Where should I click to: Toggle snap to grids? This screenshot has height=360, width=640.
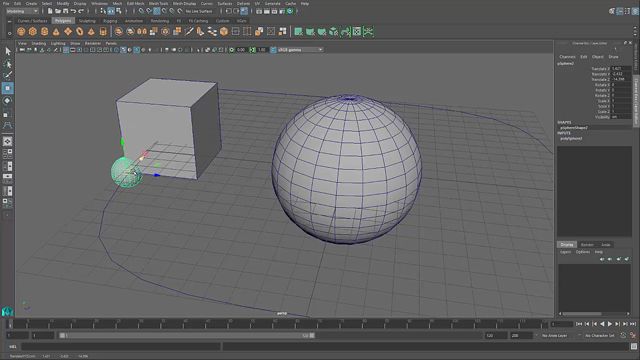click(141, 11)
